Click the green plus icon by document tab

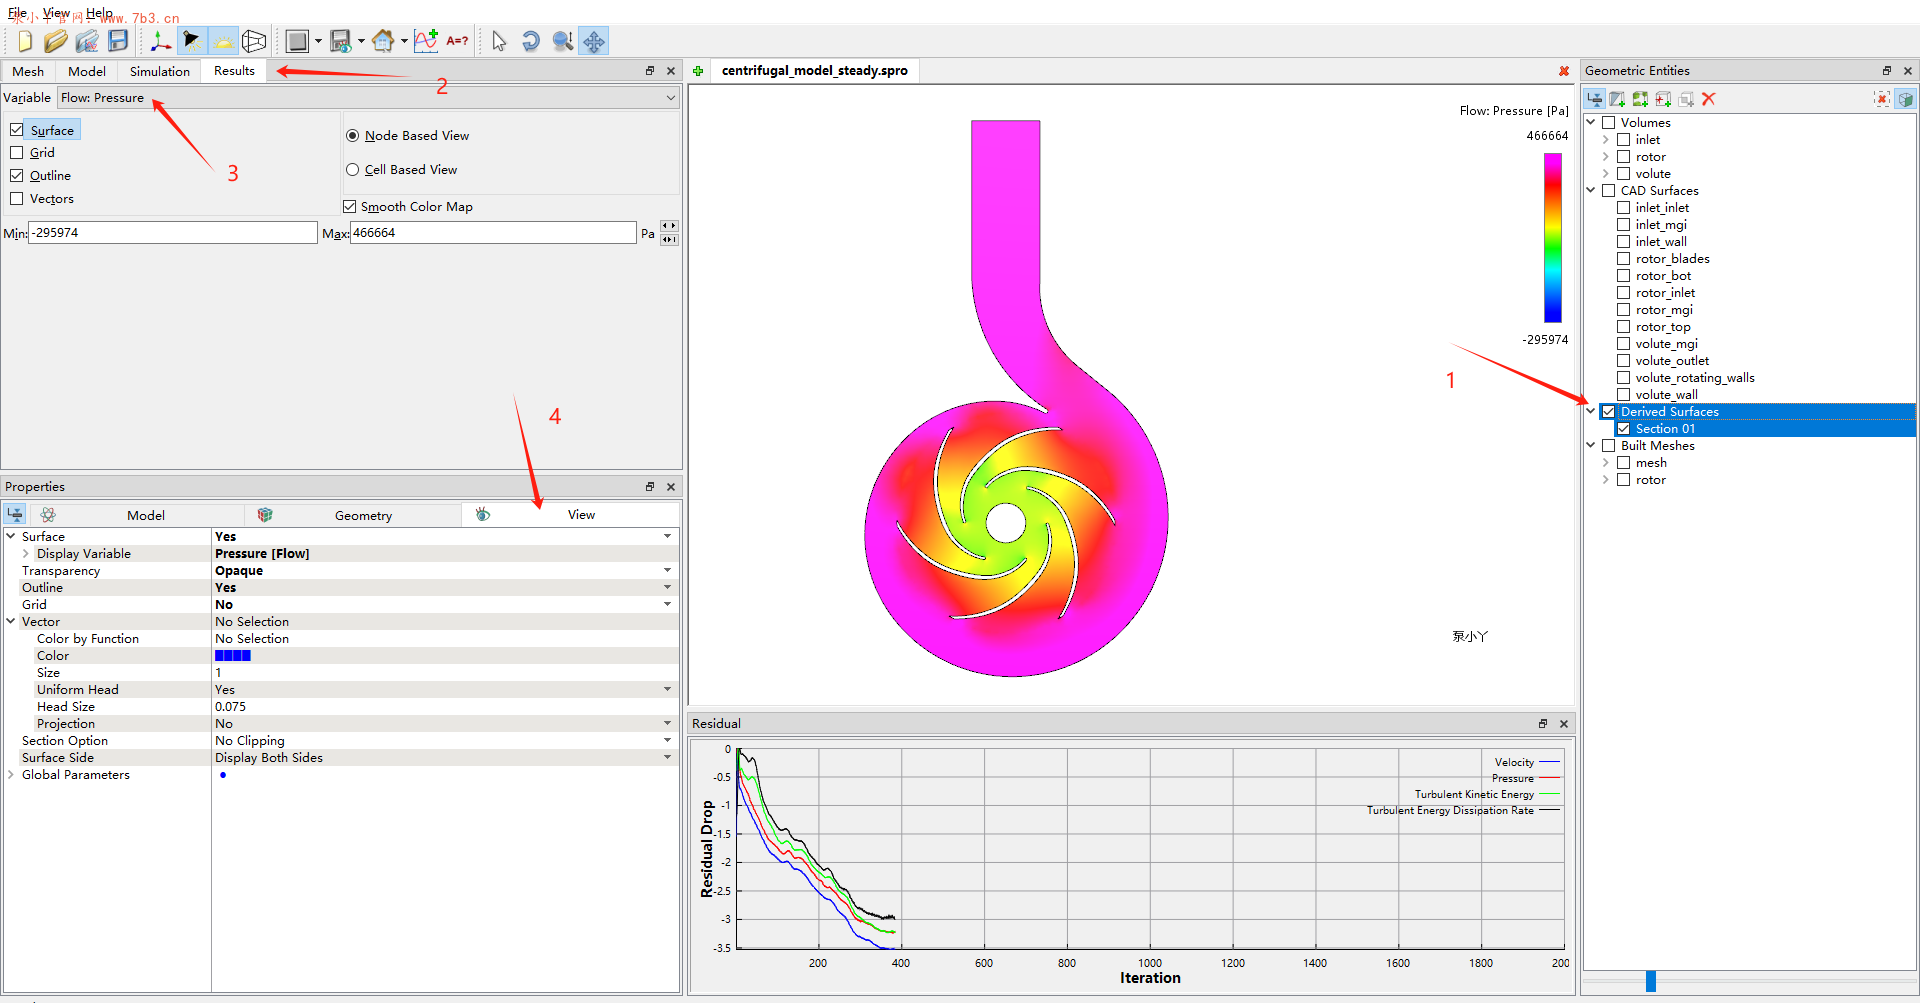698,71
